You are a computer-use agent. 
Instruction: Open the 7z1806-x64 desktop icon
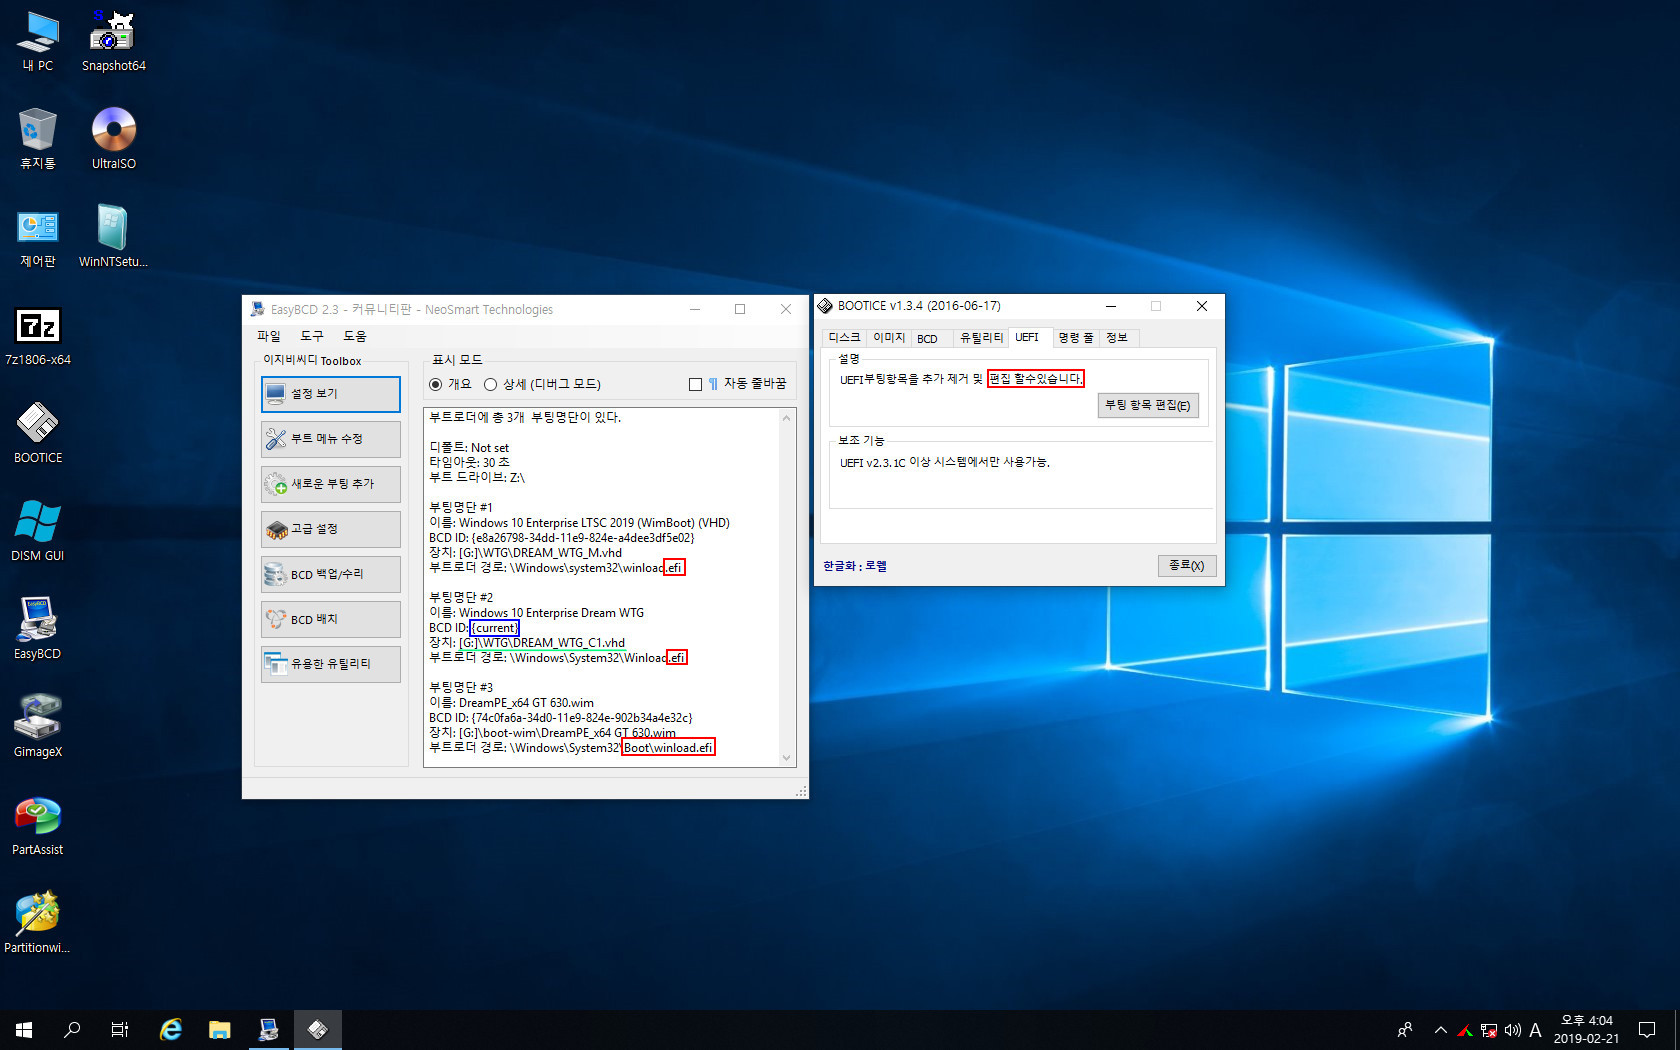coord(38,335)
